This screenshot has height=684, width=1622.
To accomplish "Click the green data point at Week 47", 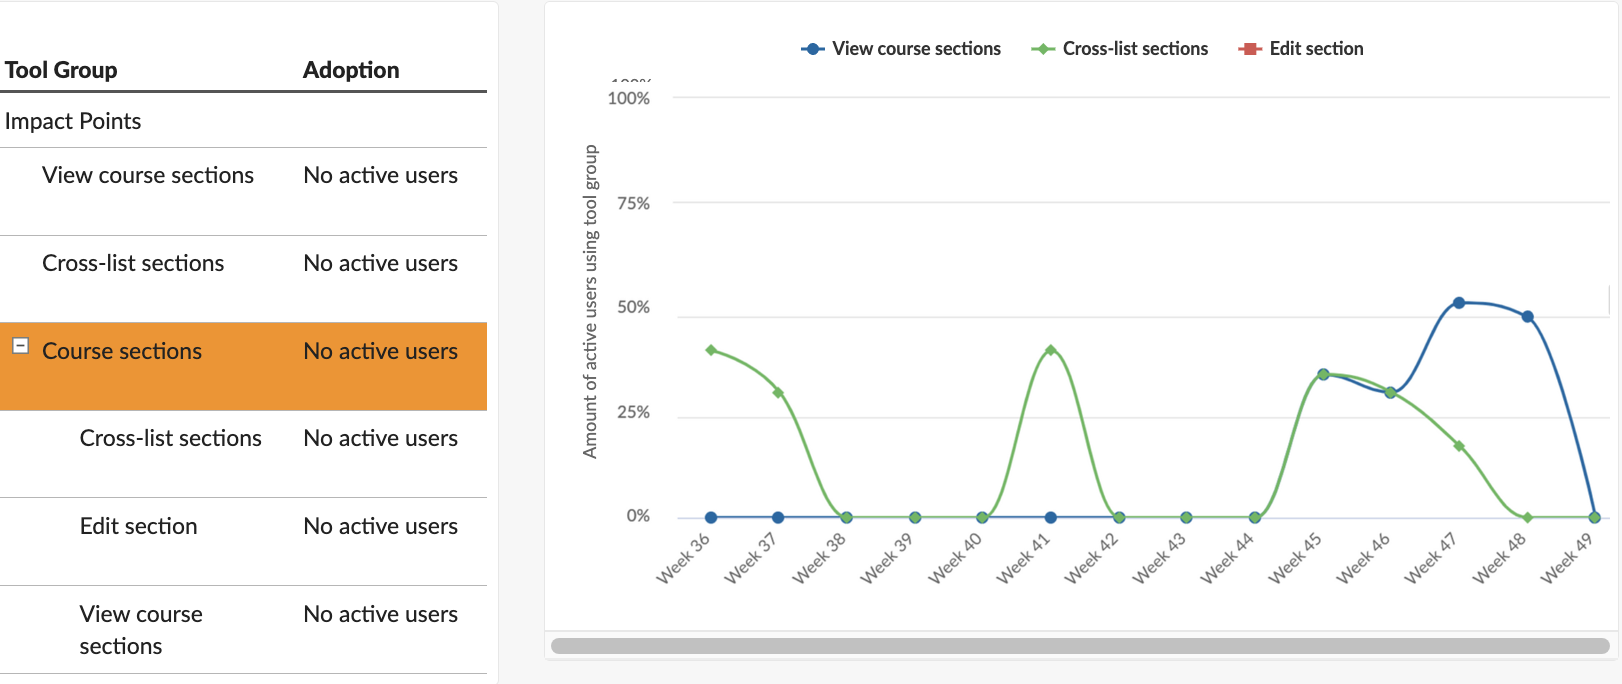I will [x=1459, y=446].
